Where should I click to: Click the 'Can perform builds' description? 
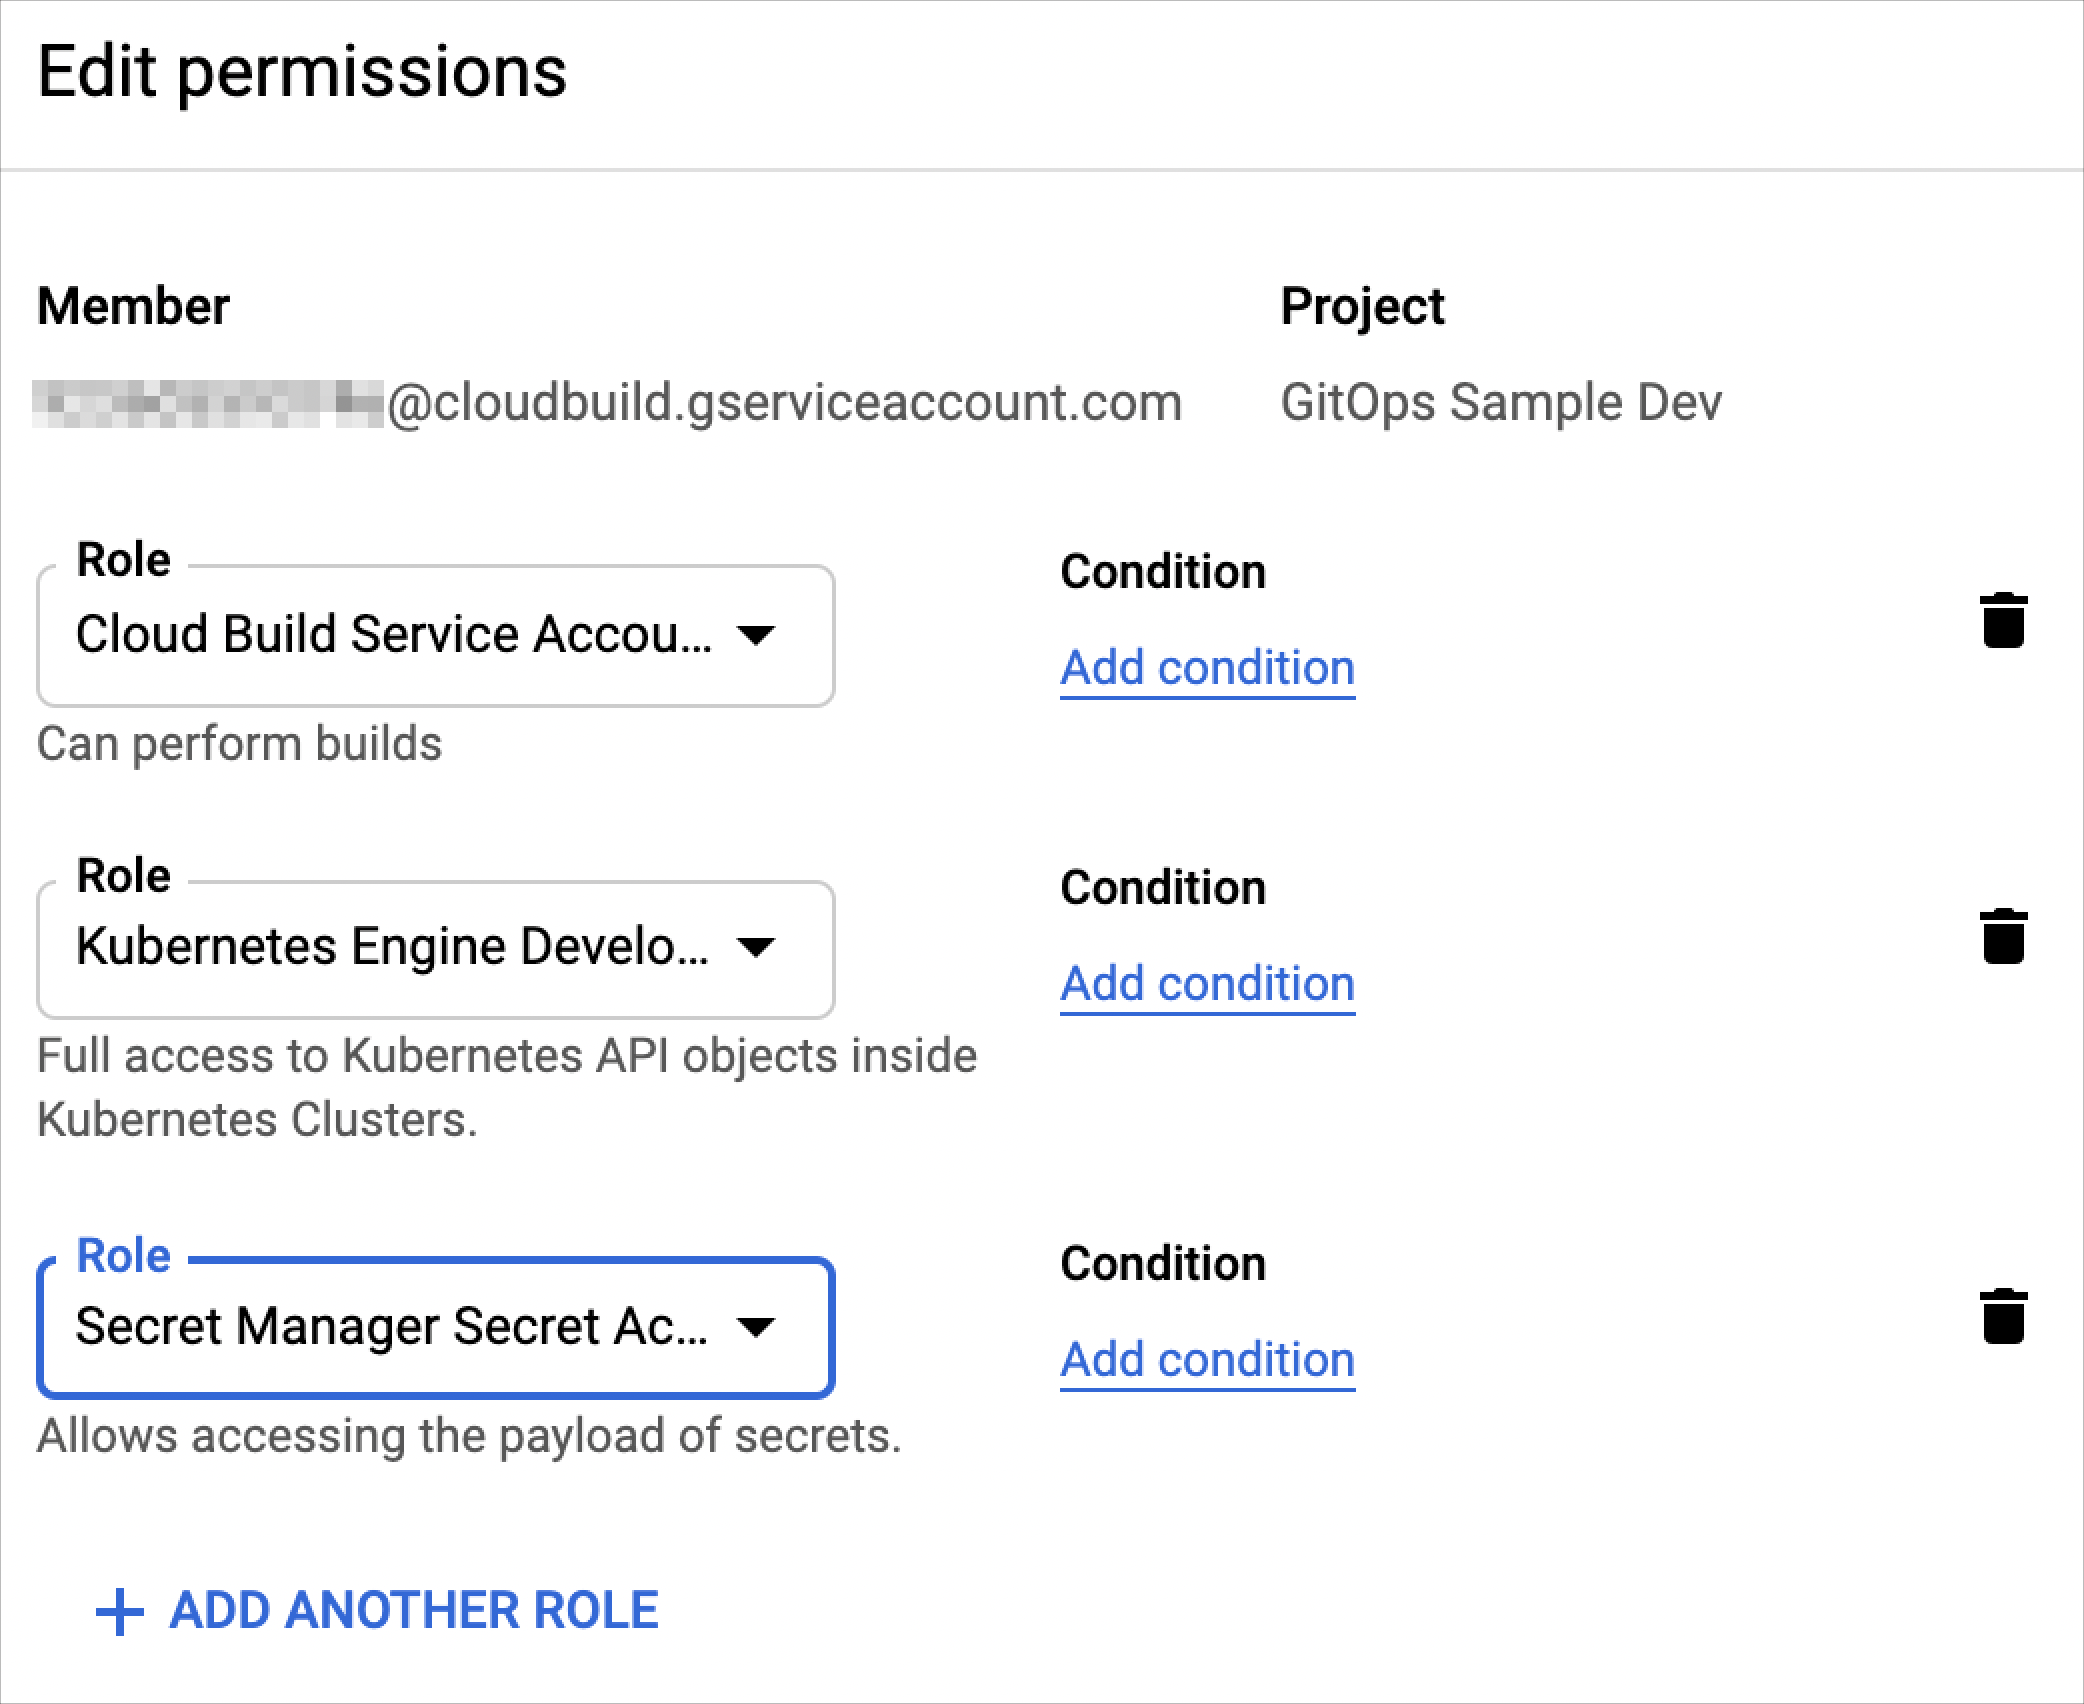coord(239,744)
